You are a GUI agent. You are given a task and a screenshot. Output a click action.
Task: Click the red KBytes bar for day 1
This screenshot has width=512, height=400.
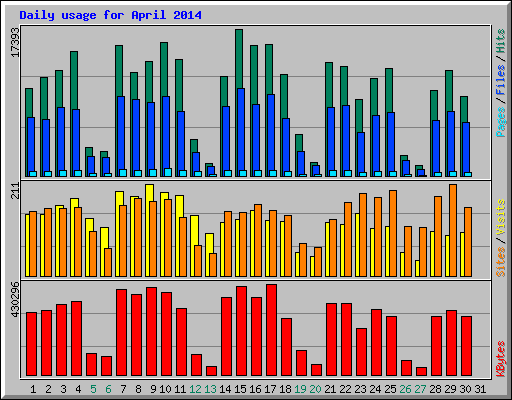[31, 344]
